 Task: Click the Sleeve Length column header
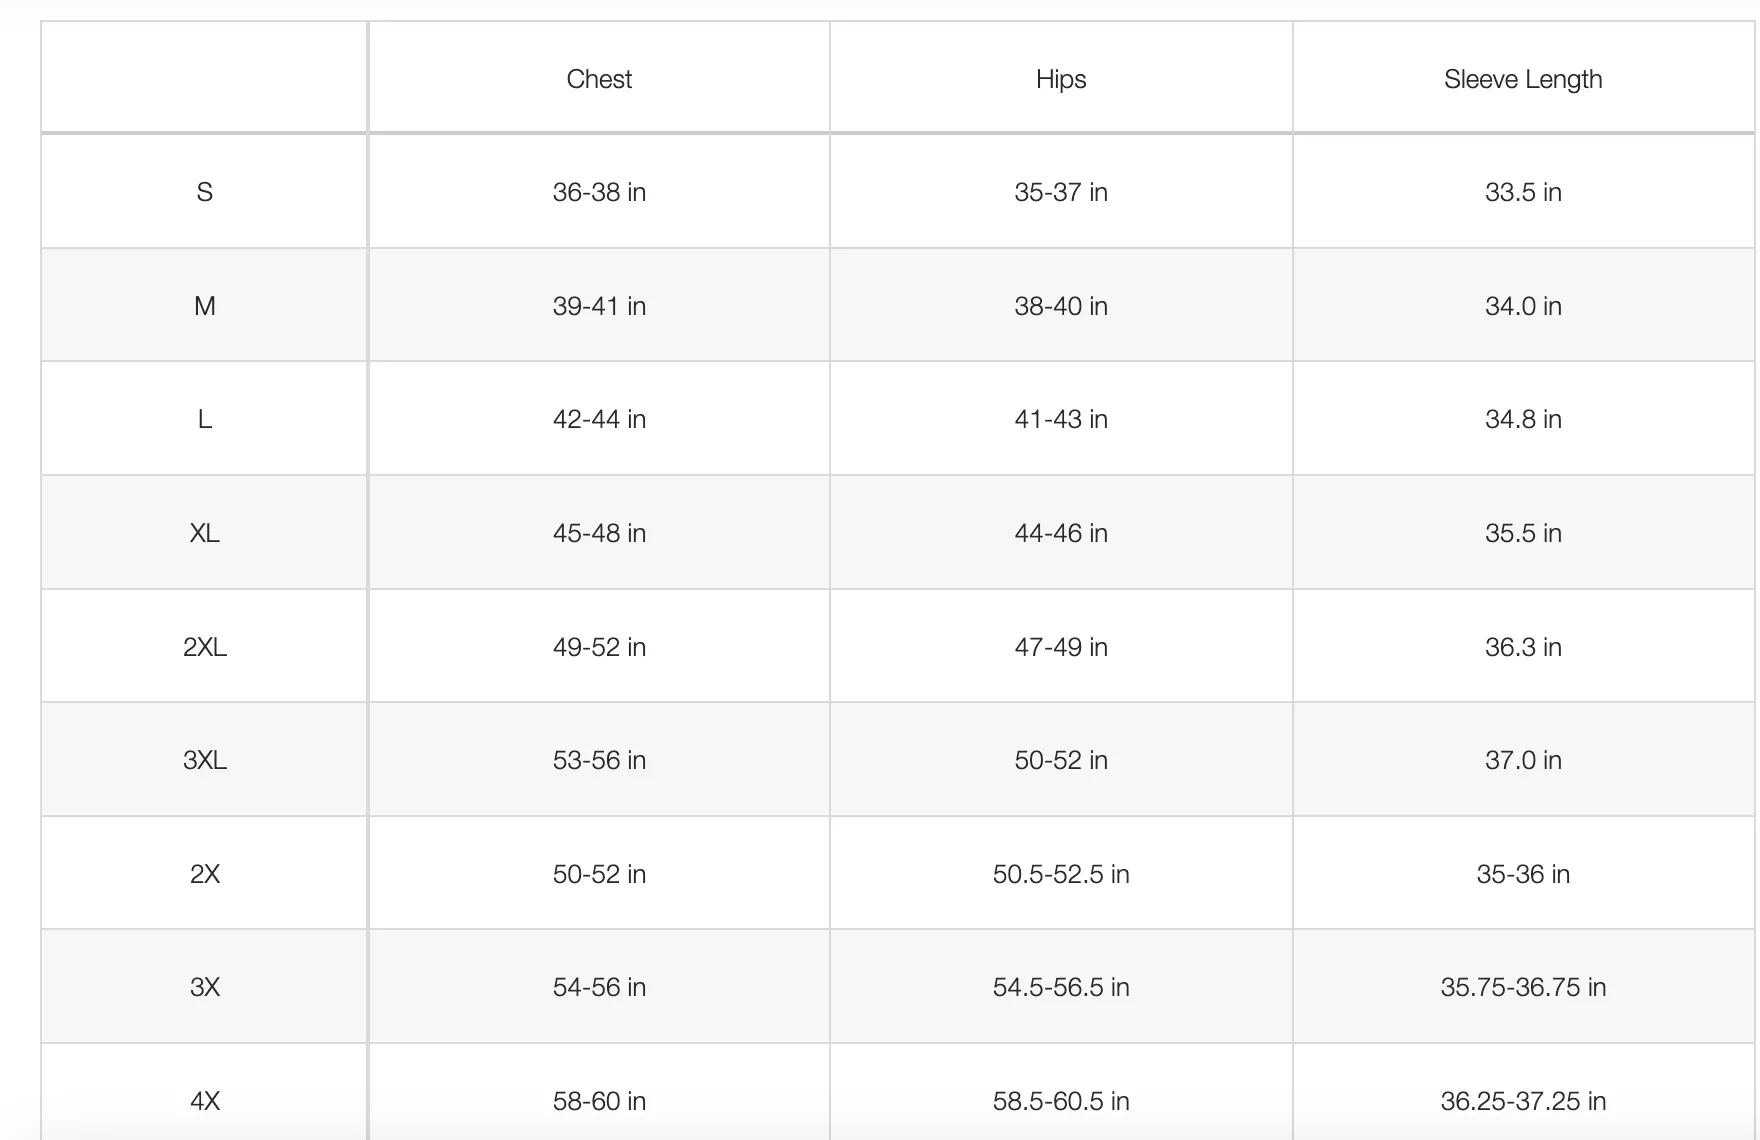(x=1523, y=79)
